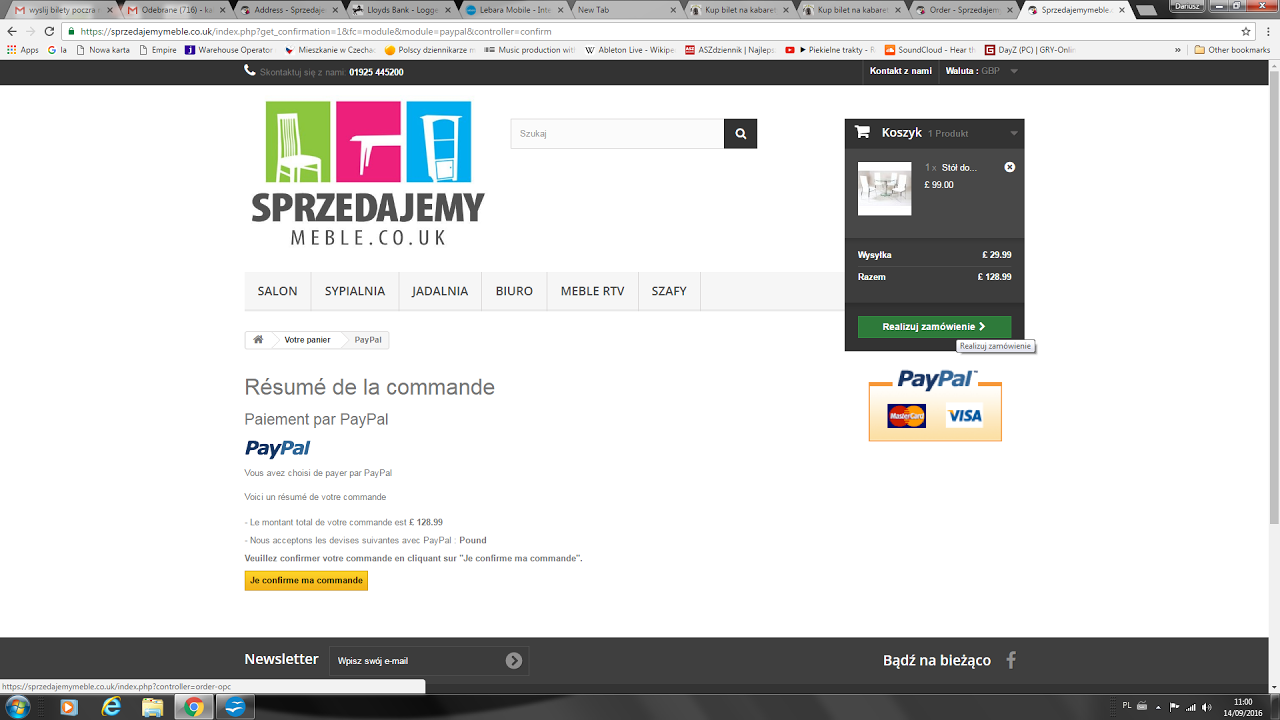Click the volume icon in system tray
The width and height of the screenshot is (1280, 720).
1206,707
